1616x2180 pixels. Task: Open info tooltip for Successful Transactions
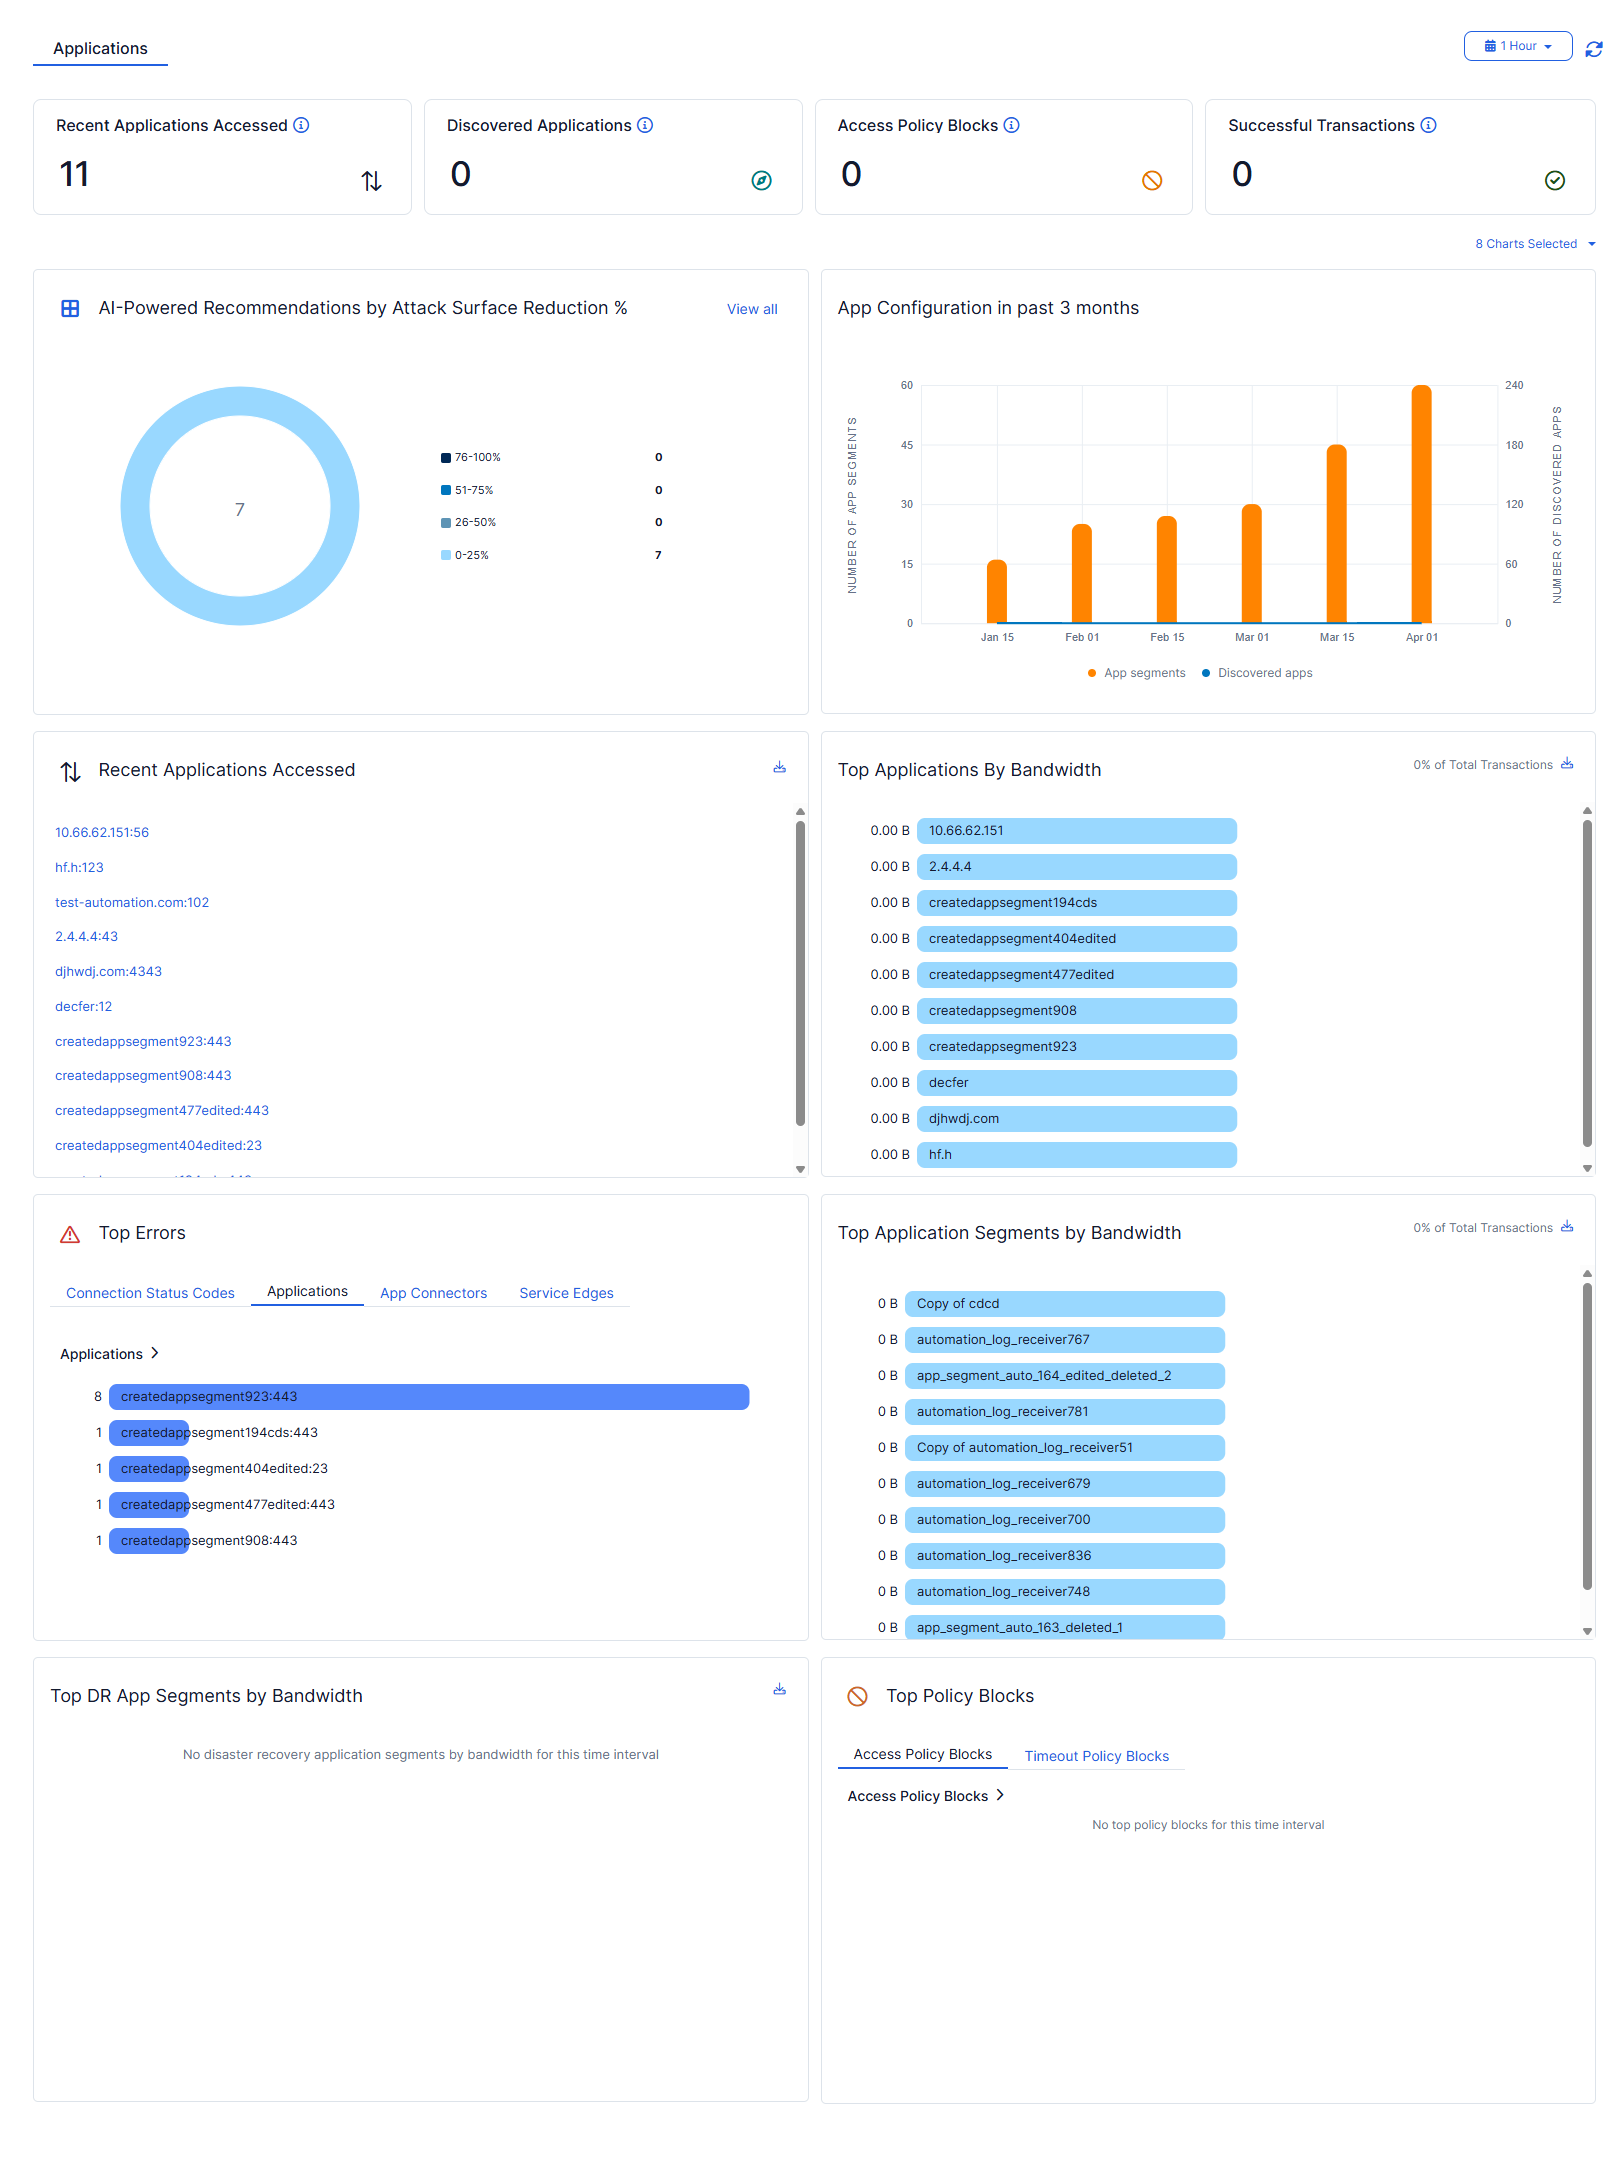(x=1428, y=125)
